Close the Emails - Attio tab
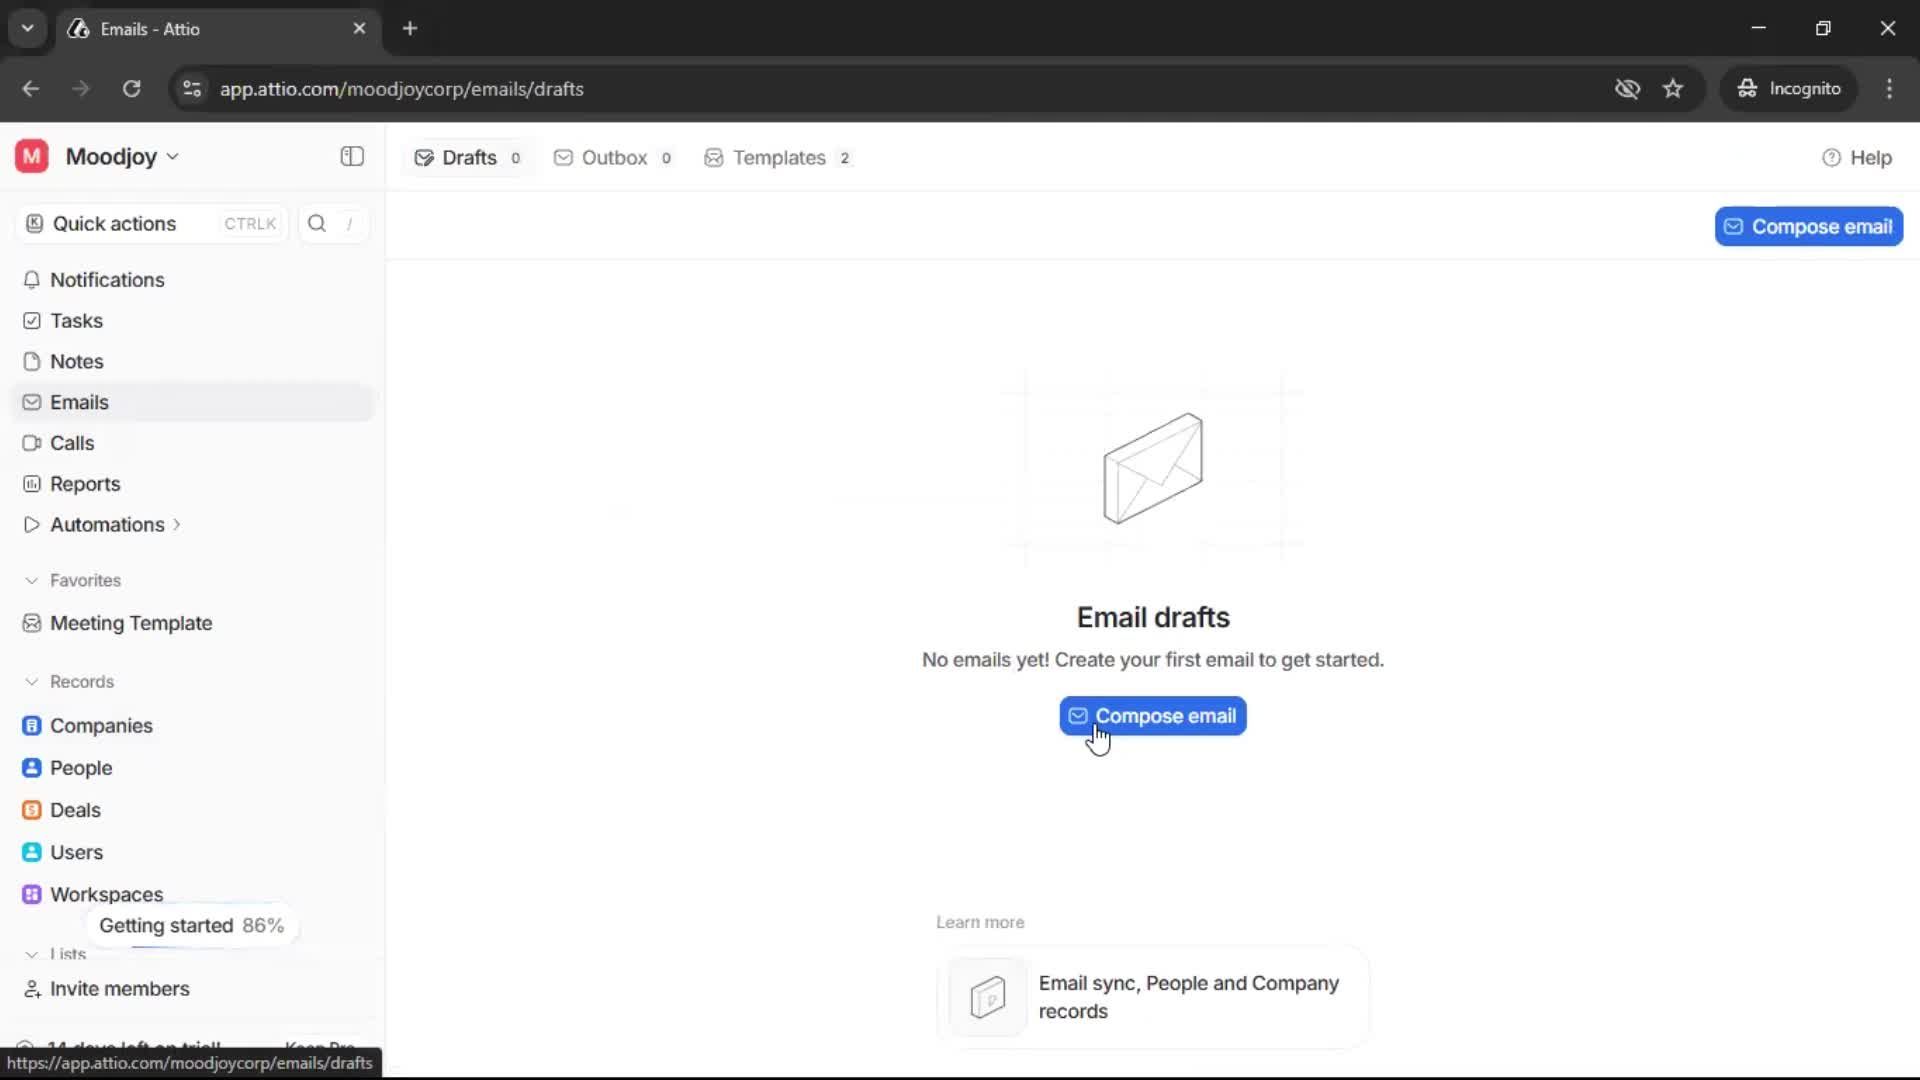This screenshot has height=1080, width=1920. [x=360, y=29]
